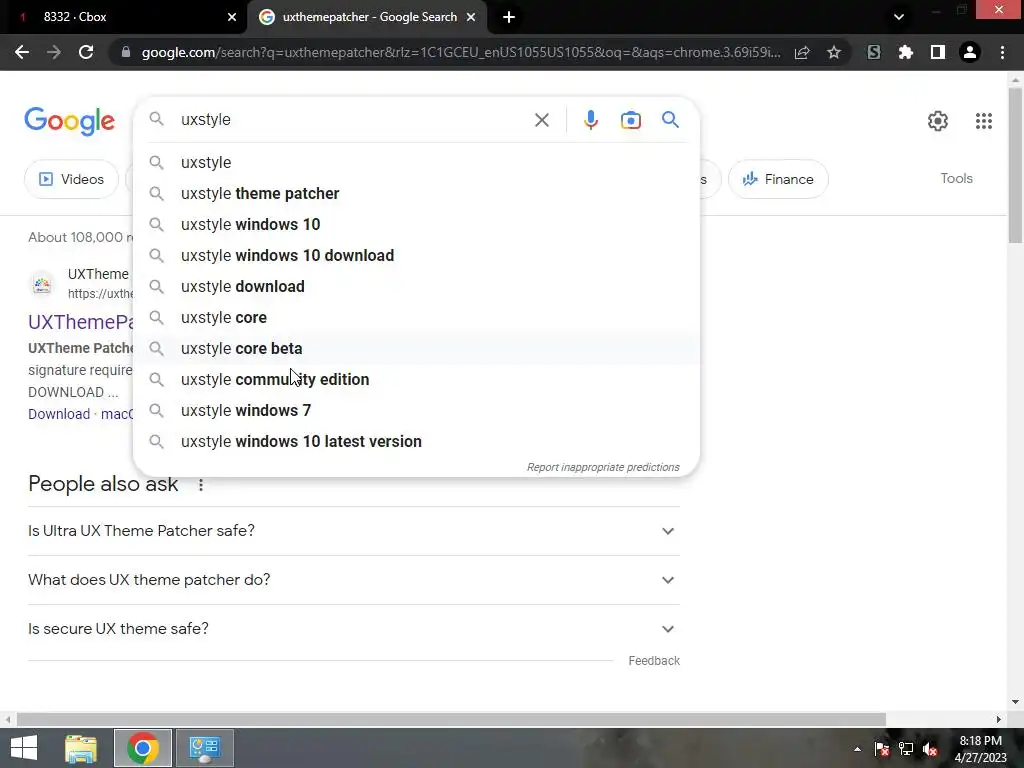Image resolution: width=1024 pixels, height=768 pixels.
Task: Choose suggestion uxstyle theme patcher
Action: pos(416,193)
